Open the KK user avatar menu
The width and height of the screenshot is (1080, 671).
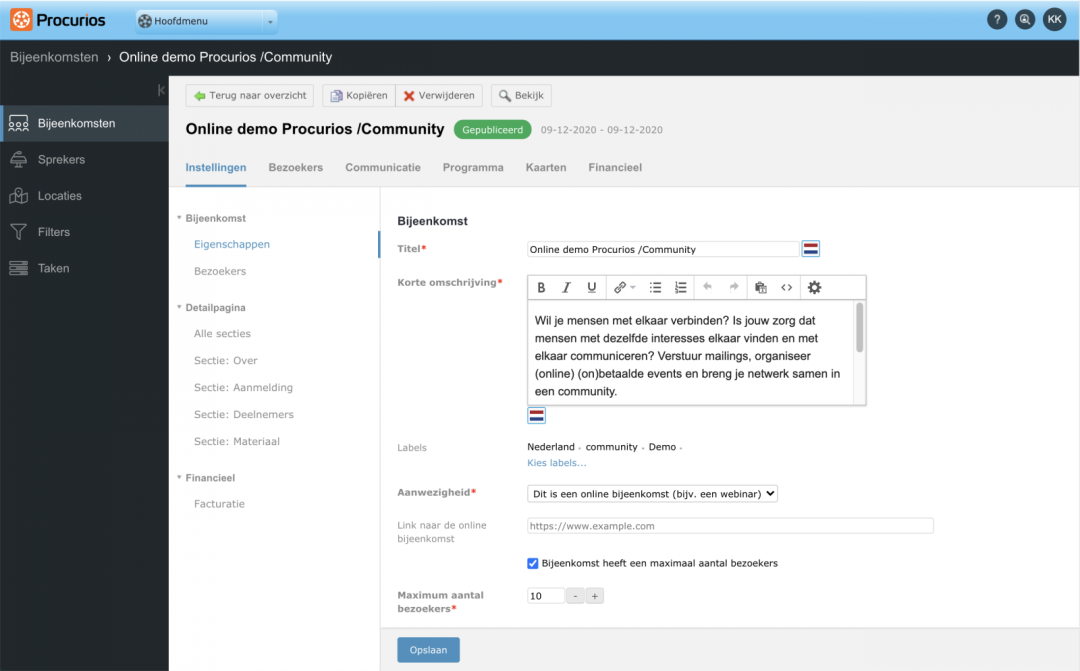[1055, 20]
